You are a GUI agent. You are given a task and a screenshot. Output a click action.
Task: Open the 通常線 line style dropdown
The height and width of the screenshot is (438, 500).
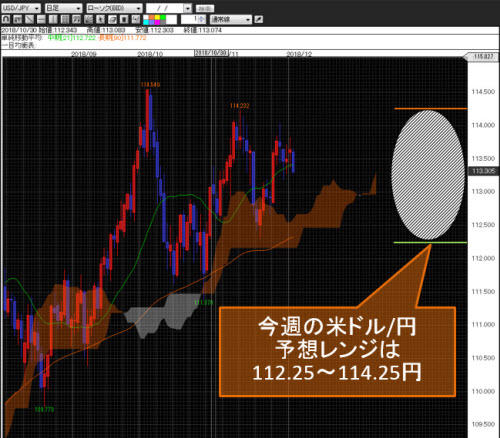point(231,19)
